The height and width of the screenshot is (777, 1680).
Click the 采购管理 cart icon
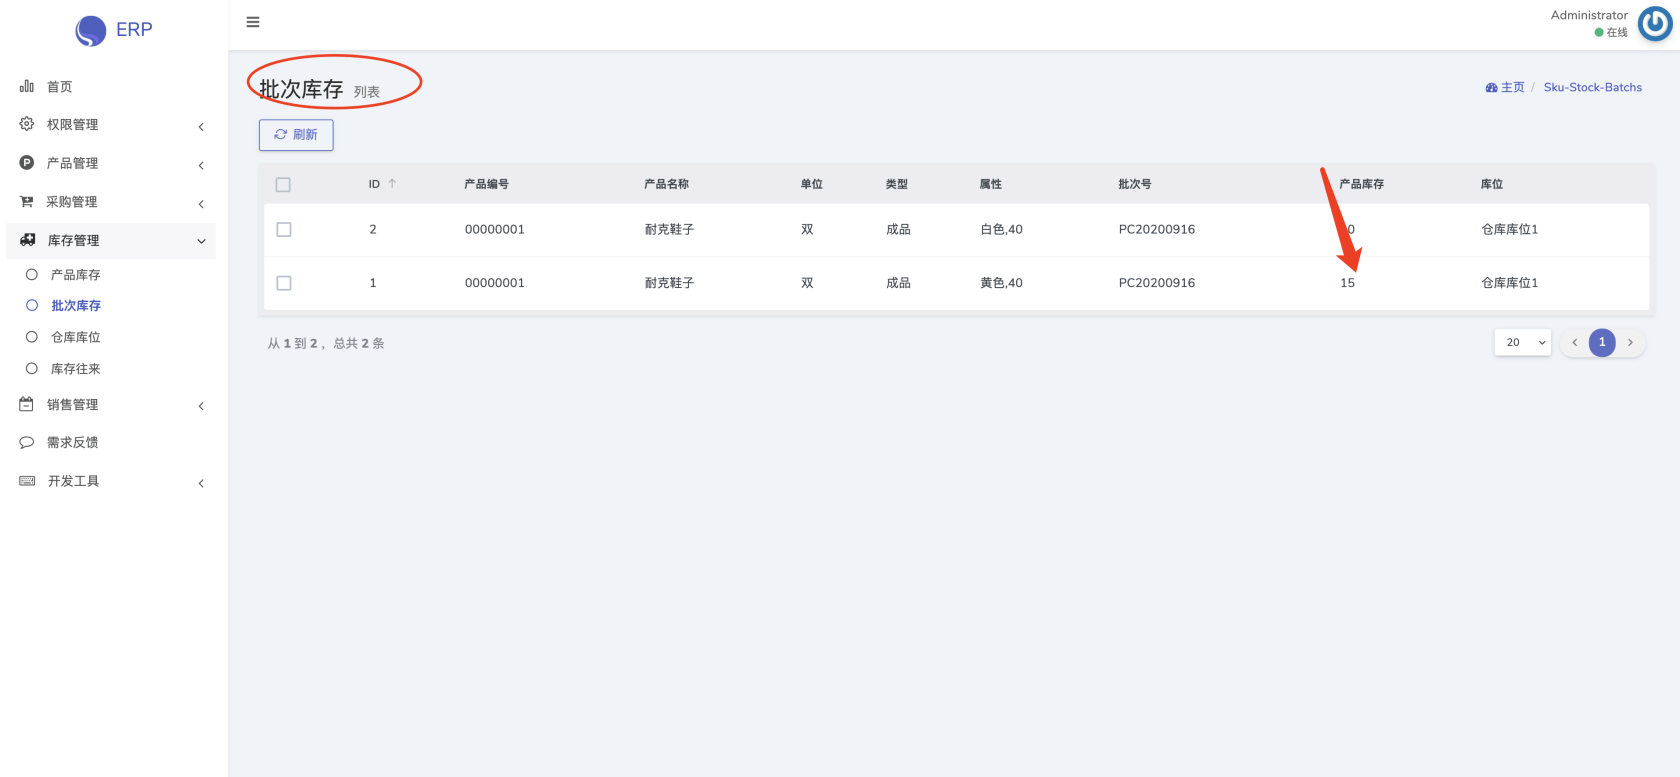(x=27, y=201)
